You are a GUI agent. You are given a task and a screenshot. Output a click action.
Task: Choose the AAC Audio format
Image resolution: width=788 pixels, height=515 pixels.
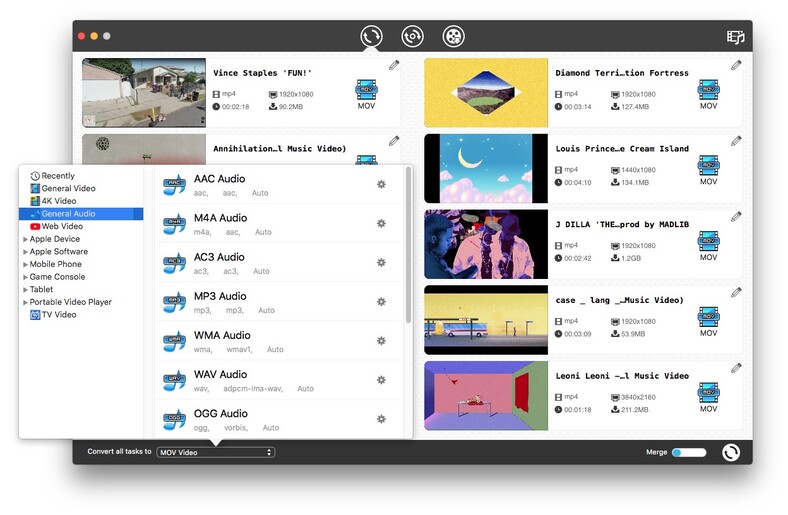point(279,184)
